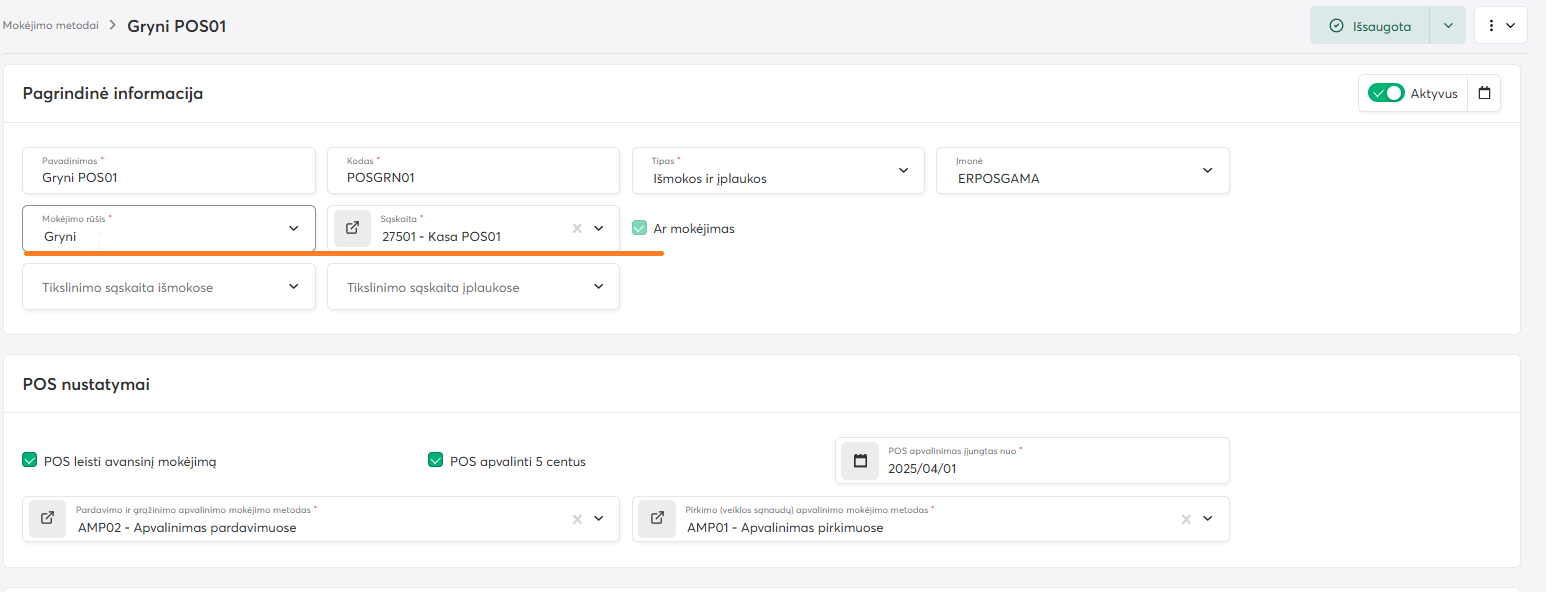Uncheck POS leisti avansinį mokėjimą checkbox
The image size is (1546, 592).
pyautogui.click(x=30, y=461)
